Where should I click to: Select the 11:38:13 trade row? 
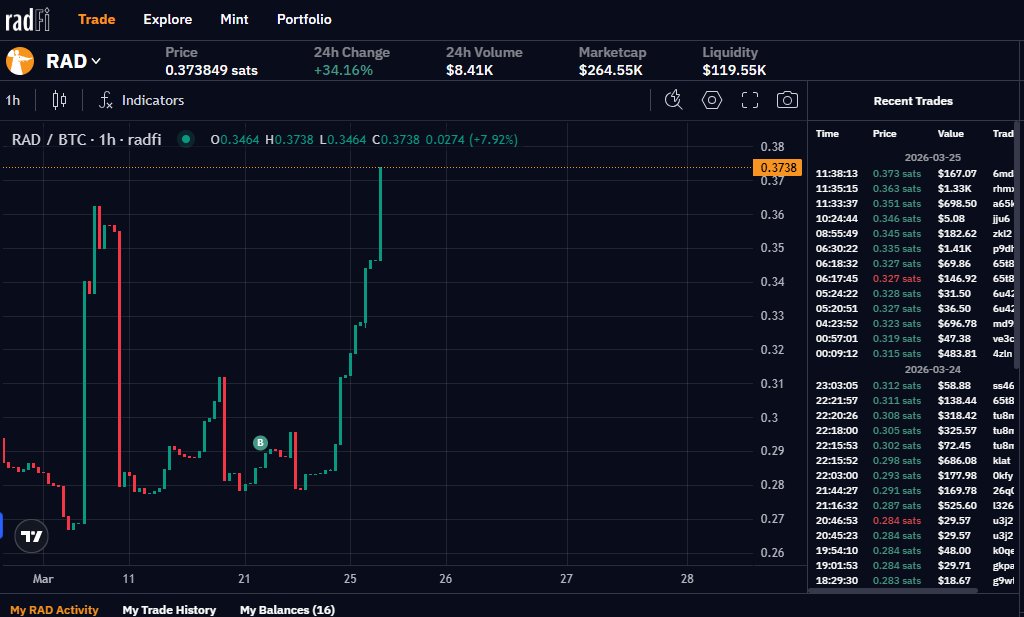(x=914, y=174)
